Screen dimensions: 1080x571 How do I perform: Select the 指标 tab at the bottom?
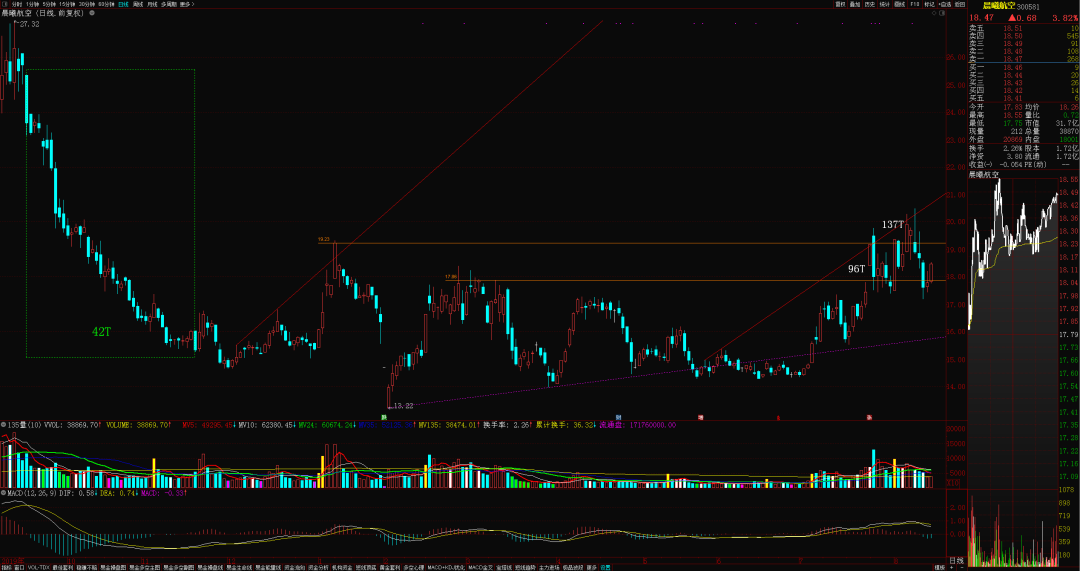pyautogui.click(x=6, y=568)
